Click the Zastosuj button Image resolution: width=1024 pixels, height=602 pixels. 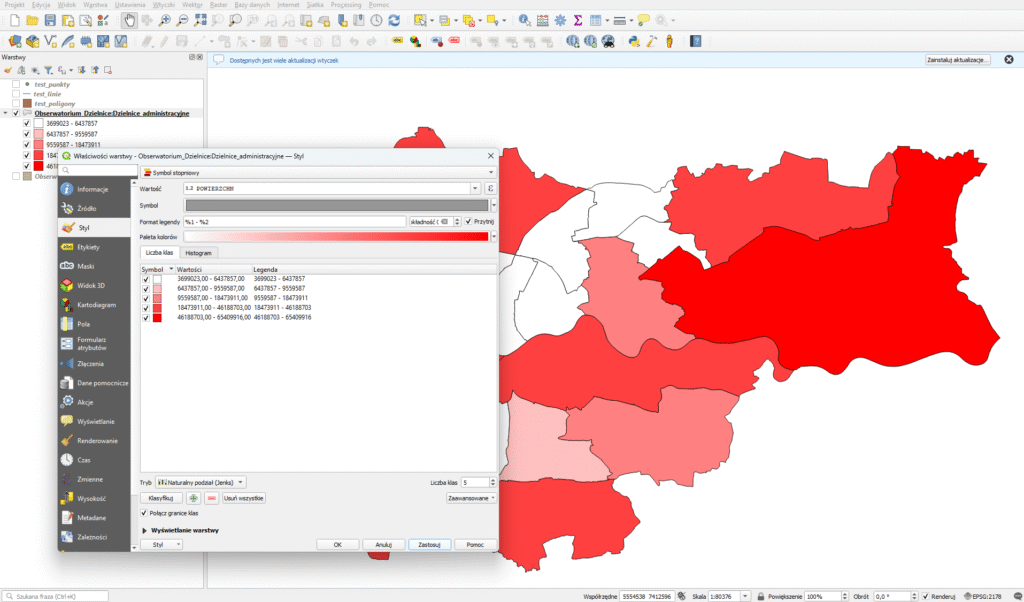[428, 545]
